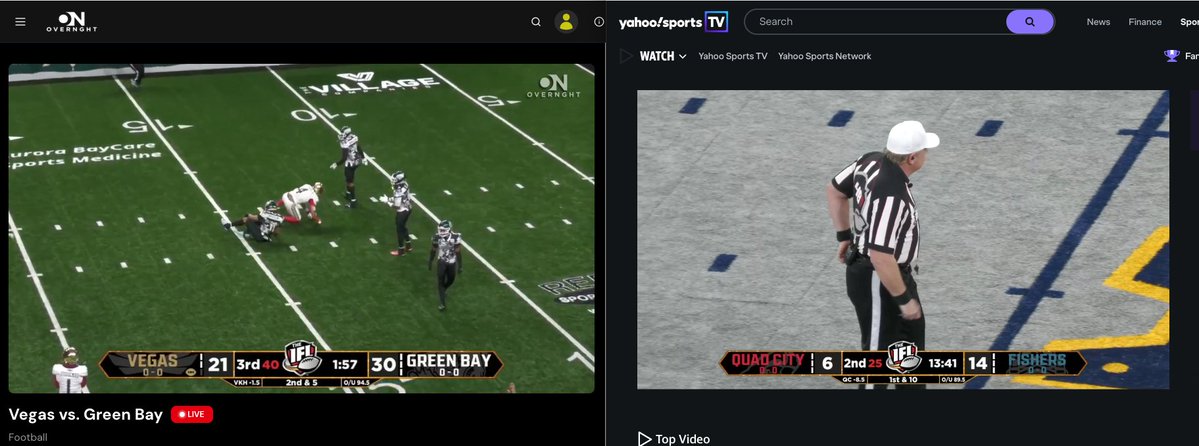Click the Top Video heading text
The height and width of the screenshot is (446, 1199).
pyautogui.click(x=683, y=439)
